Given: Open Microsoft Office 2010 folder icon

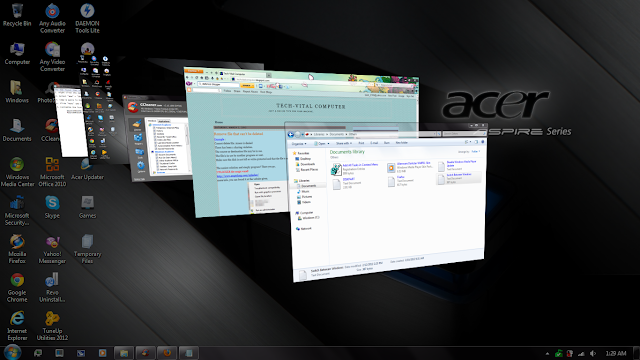Looking at the screenshot, I should (52, 172).
